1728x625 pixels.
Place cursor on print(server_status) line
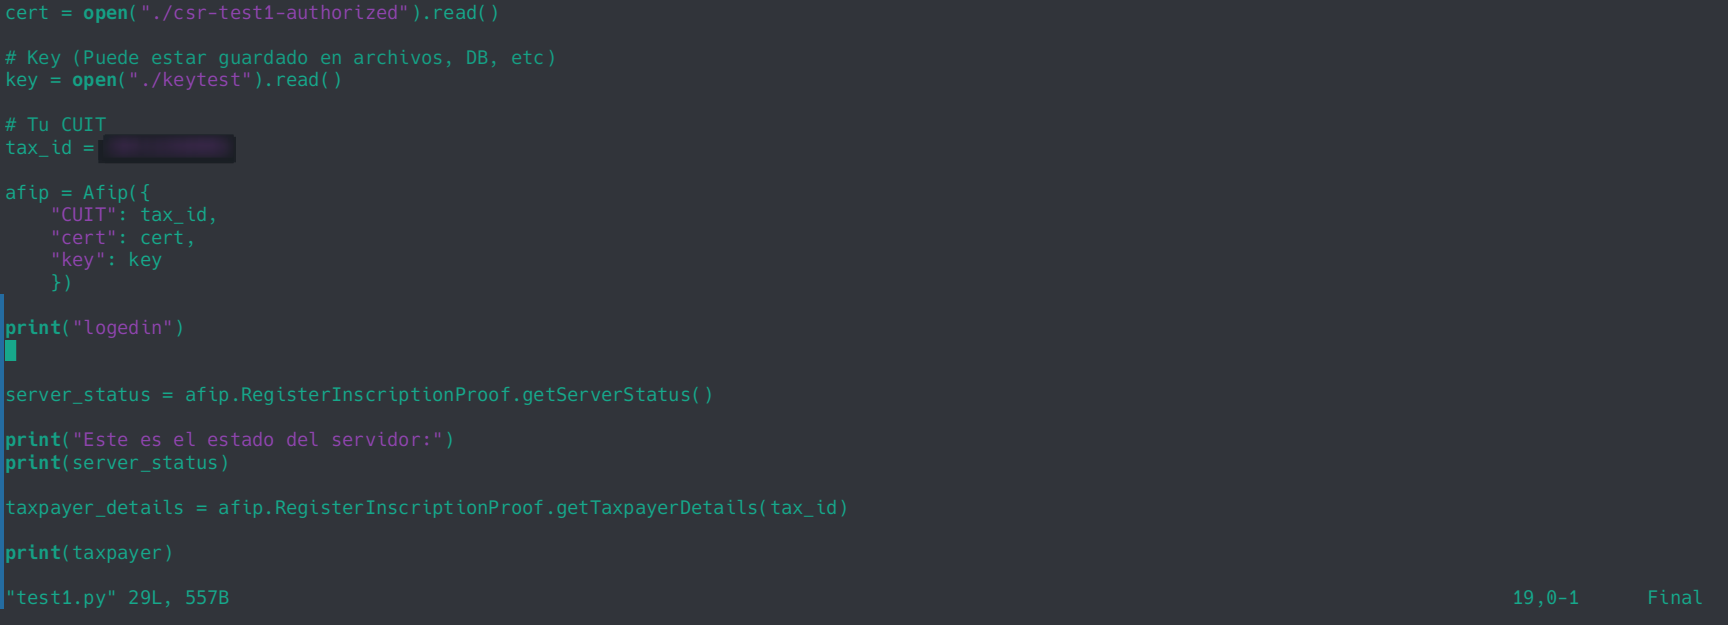(x=117, y=463)
